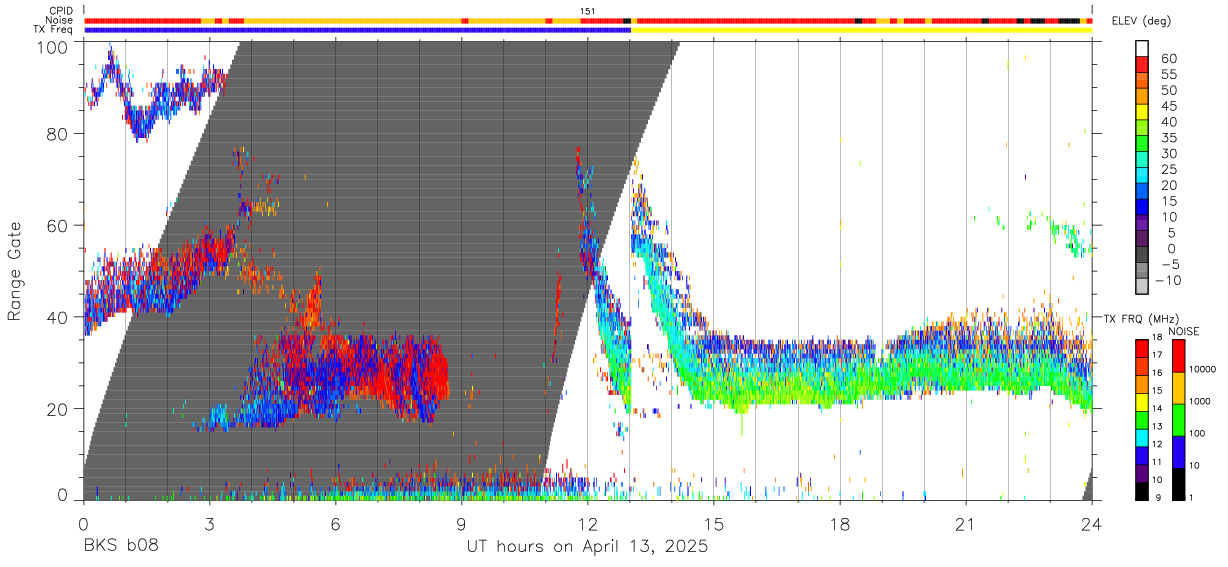Click NOISE legend label 1000
1228x567 pixels.
[x=1199, y=401]
